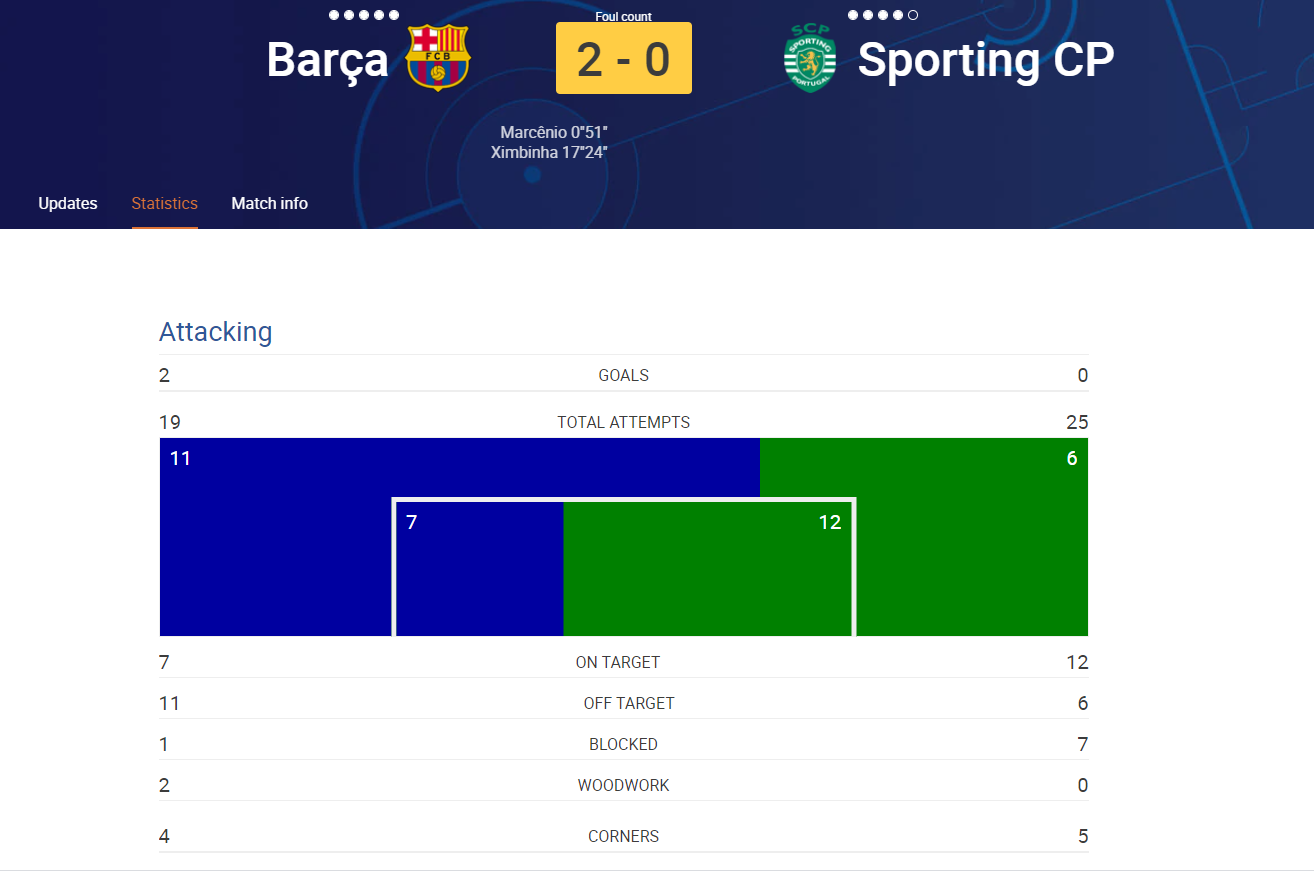Open the Updates tab
The width and height of the screenshot is (1314, 872).
[68, 203]
